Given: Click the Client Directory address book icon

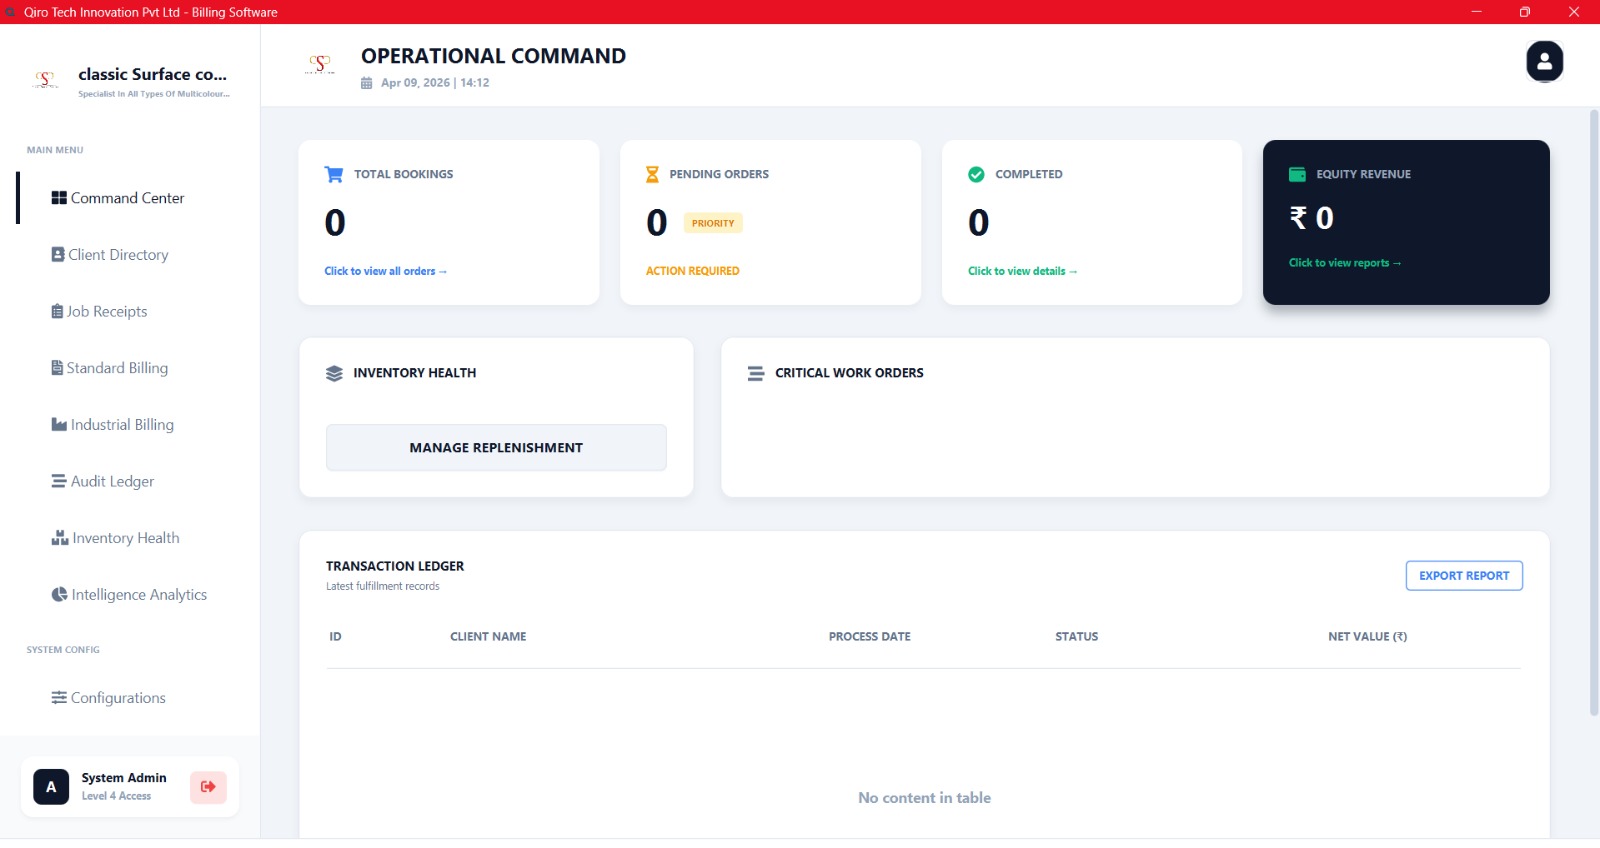Looking at the screenshot, I should pyautogui.click(x=58, y=255).
